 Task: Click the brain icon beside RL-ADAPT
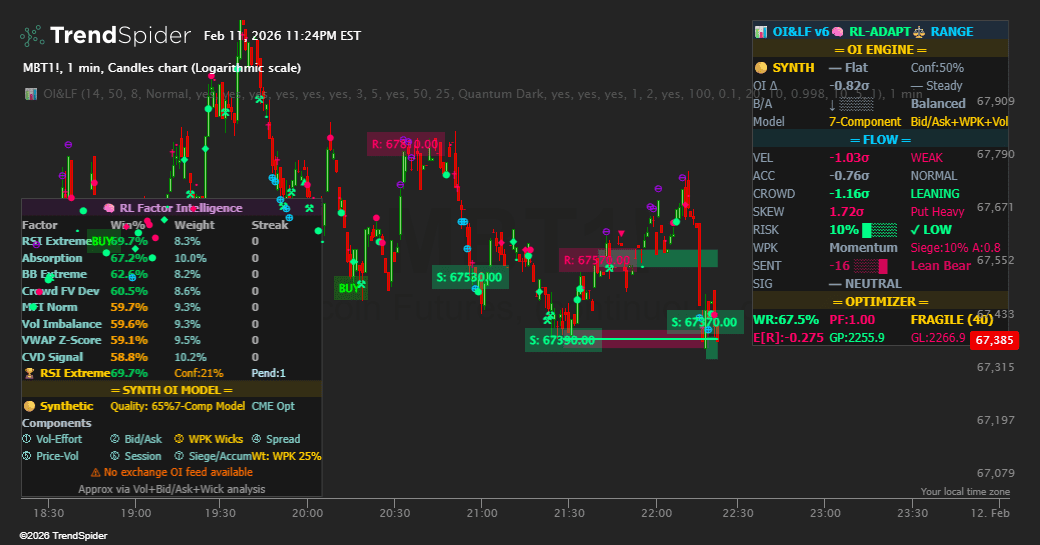coord(838,32)
